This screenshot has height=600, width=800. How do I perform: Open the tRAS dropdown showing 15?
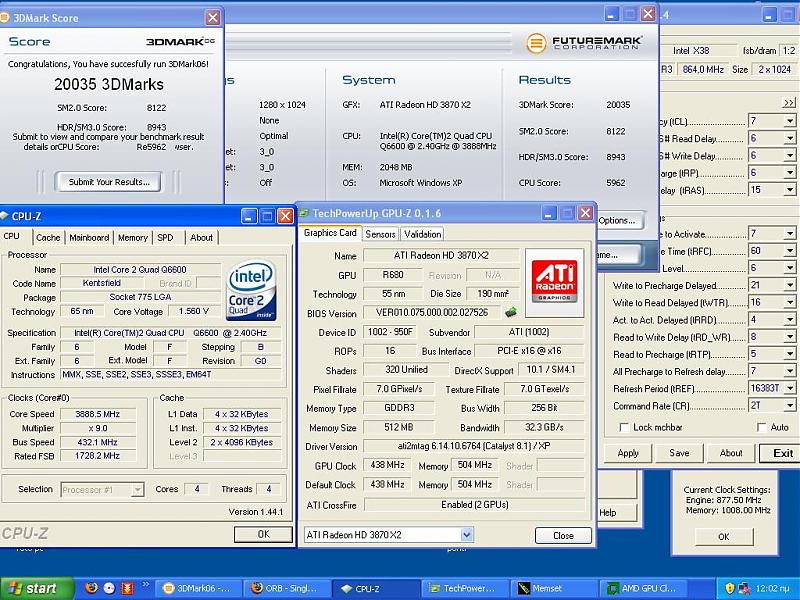tap(790, 190)
